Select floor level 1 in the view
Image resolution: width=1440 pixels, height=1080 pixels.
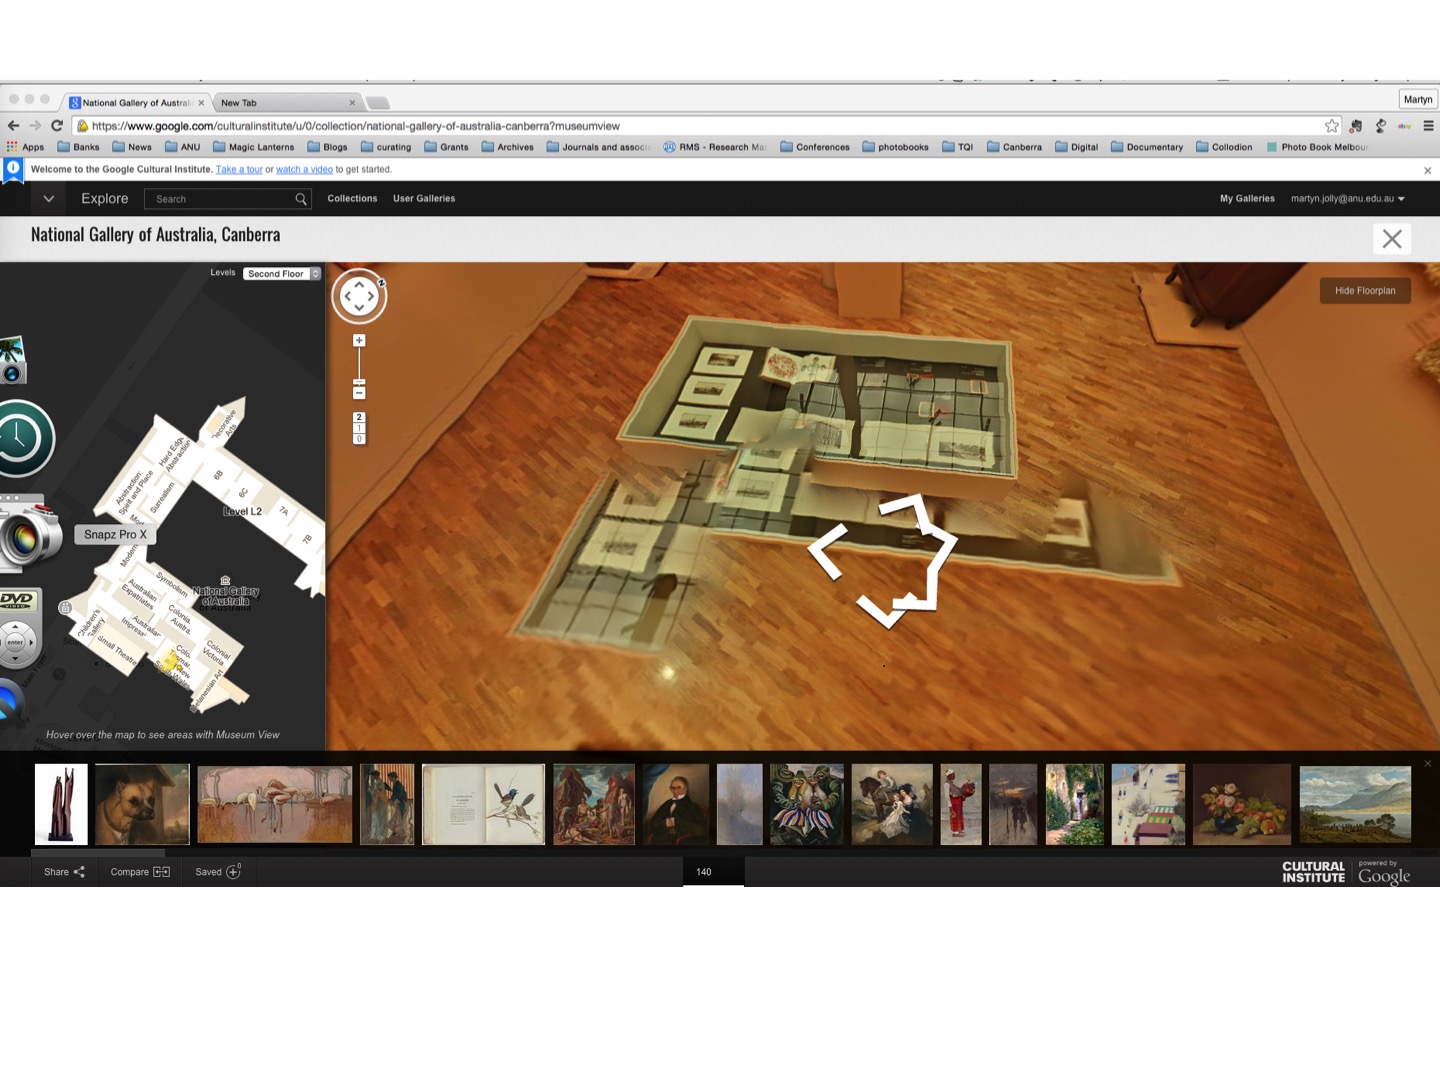point(359,428)
